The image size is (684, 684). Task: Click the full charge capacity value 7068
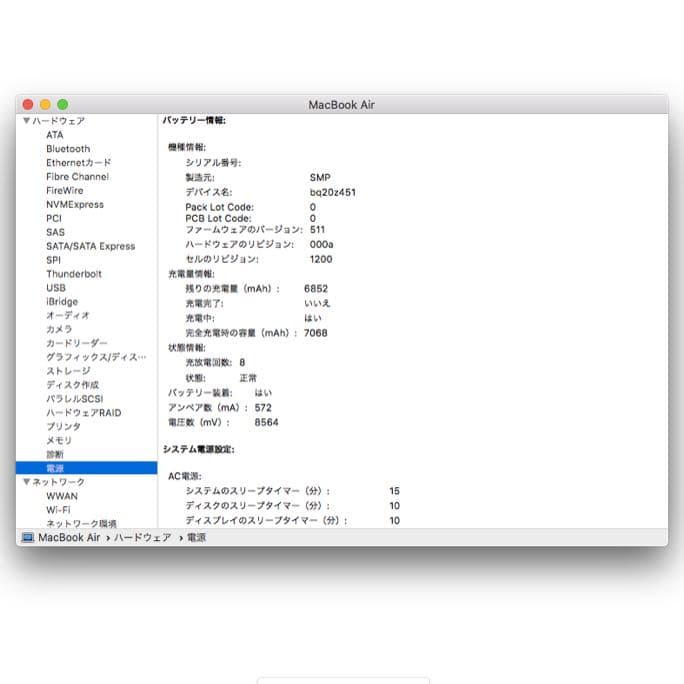315,333
